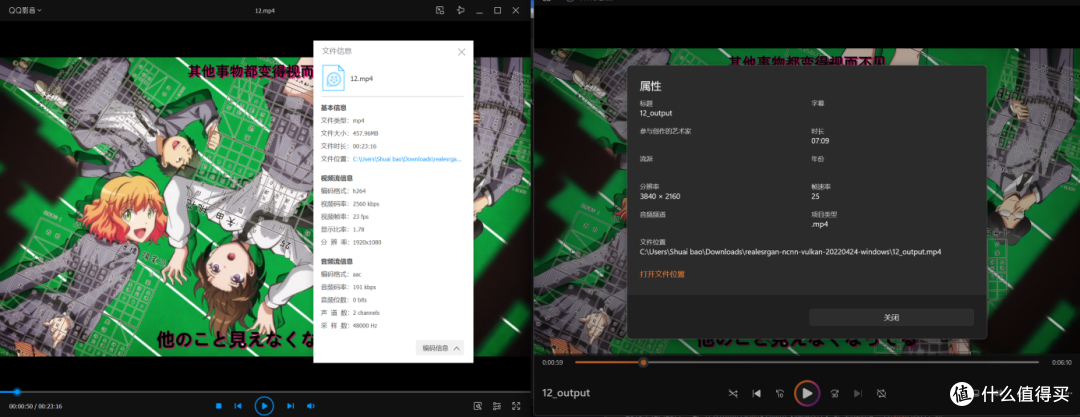Select the frame rate value 25
The width and height of the screenshot is (1080, 417).
816,196
